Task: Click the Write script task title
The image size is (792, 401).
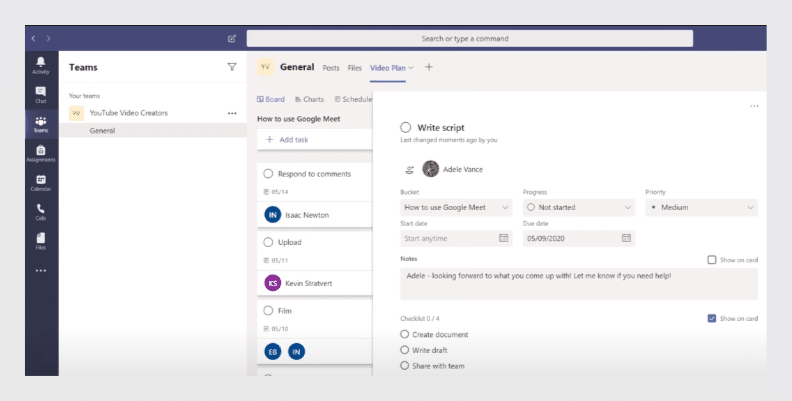Action: (x=440, y=128)
